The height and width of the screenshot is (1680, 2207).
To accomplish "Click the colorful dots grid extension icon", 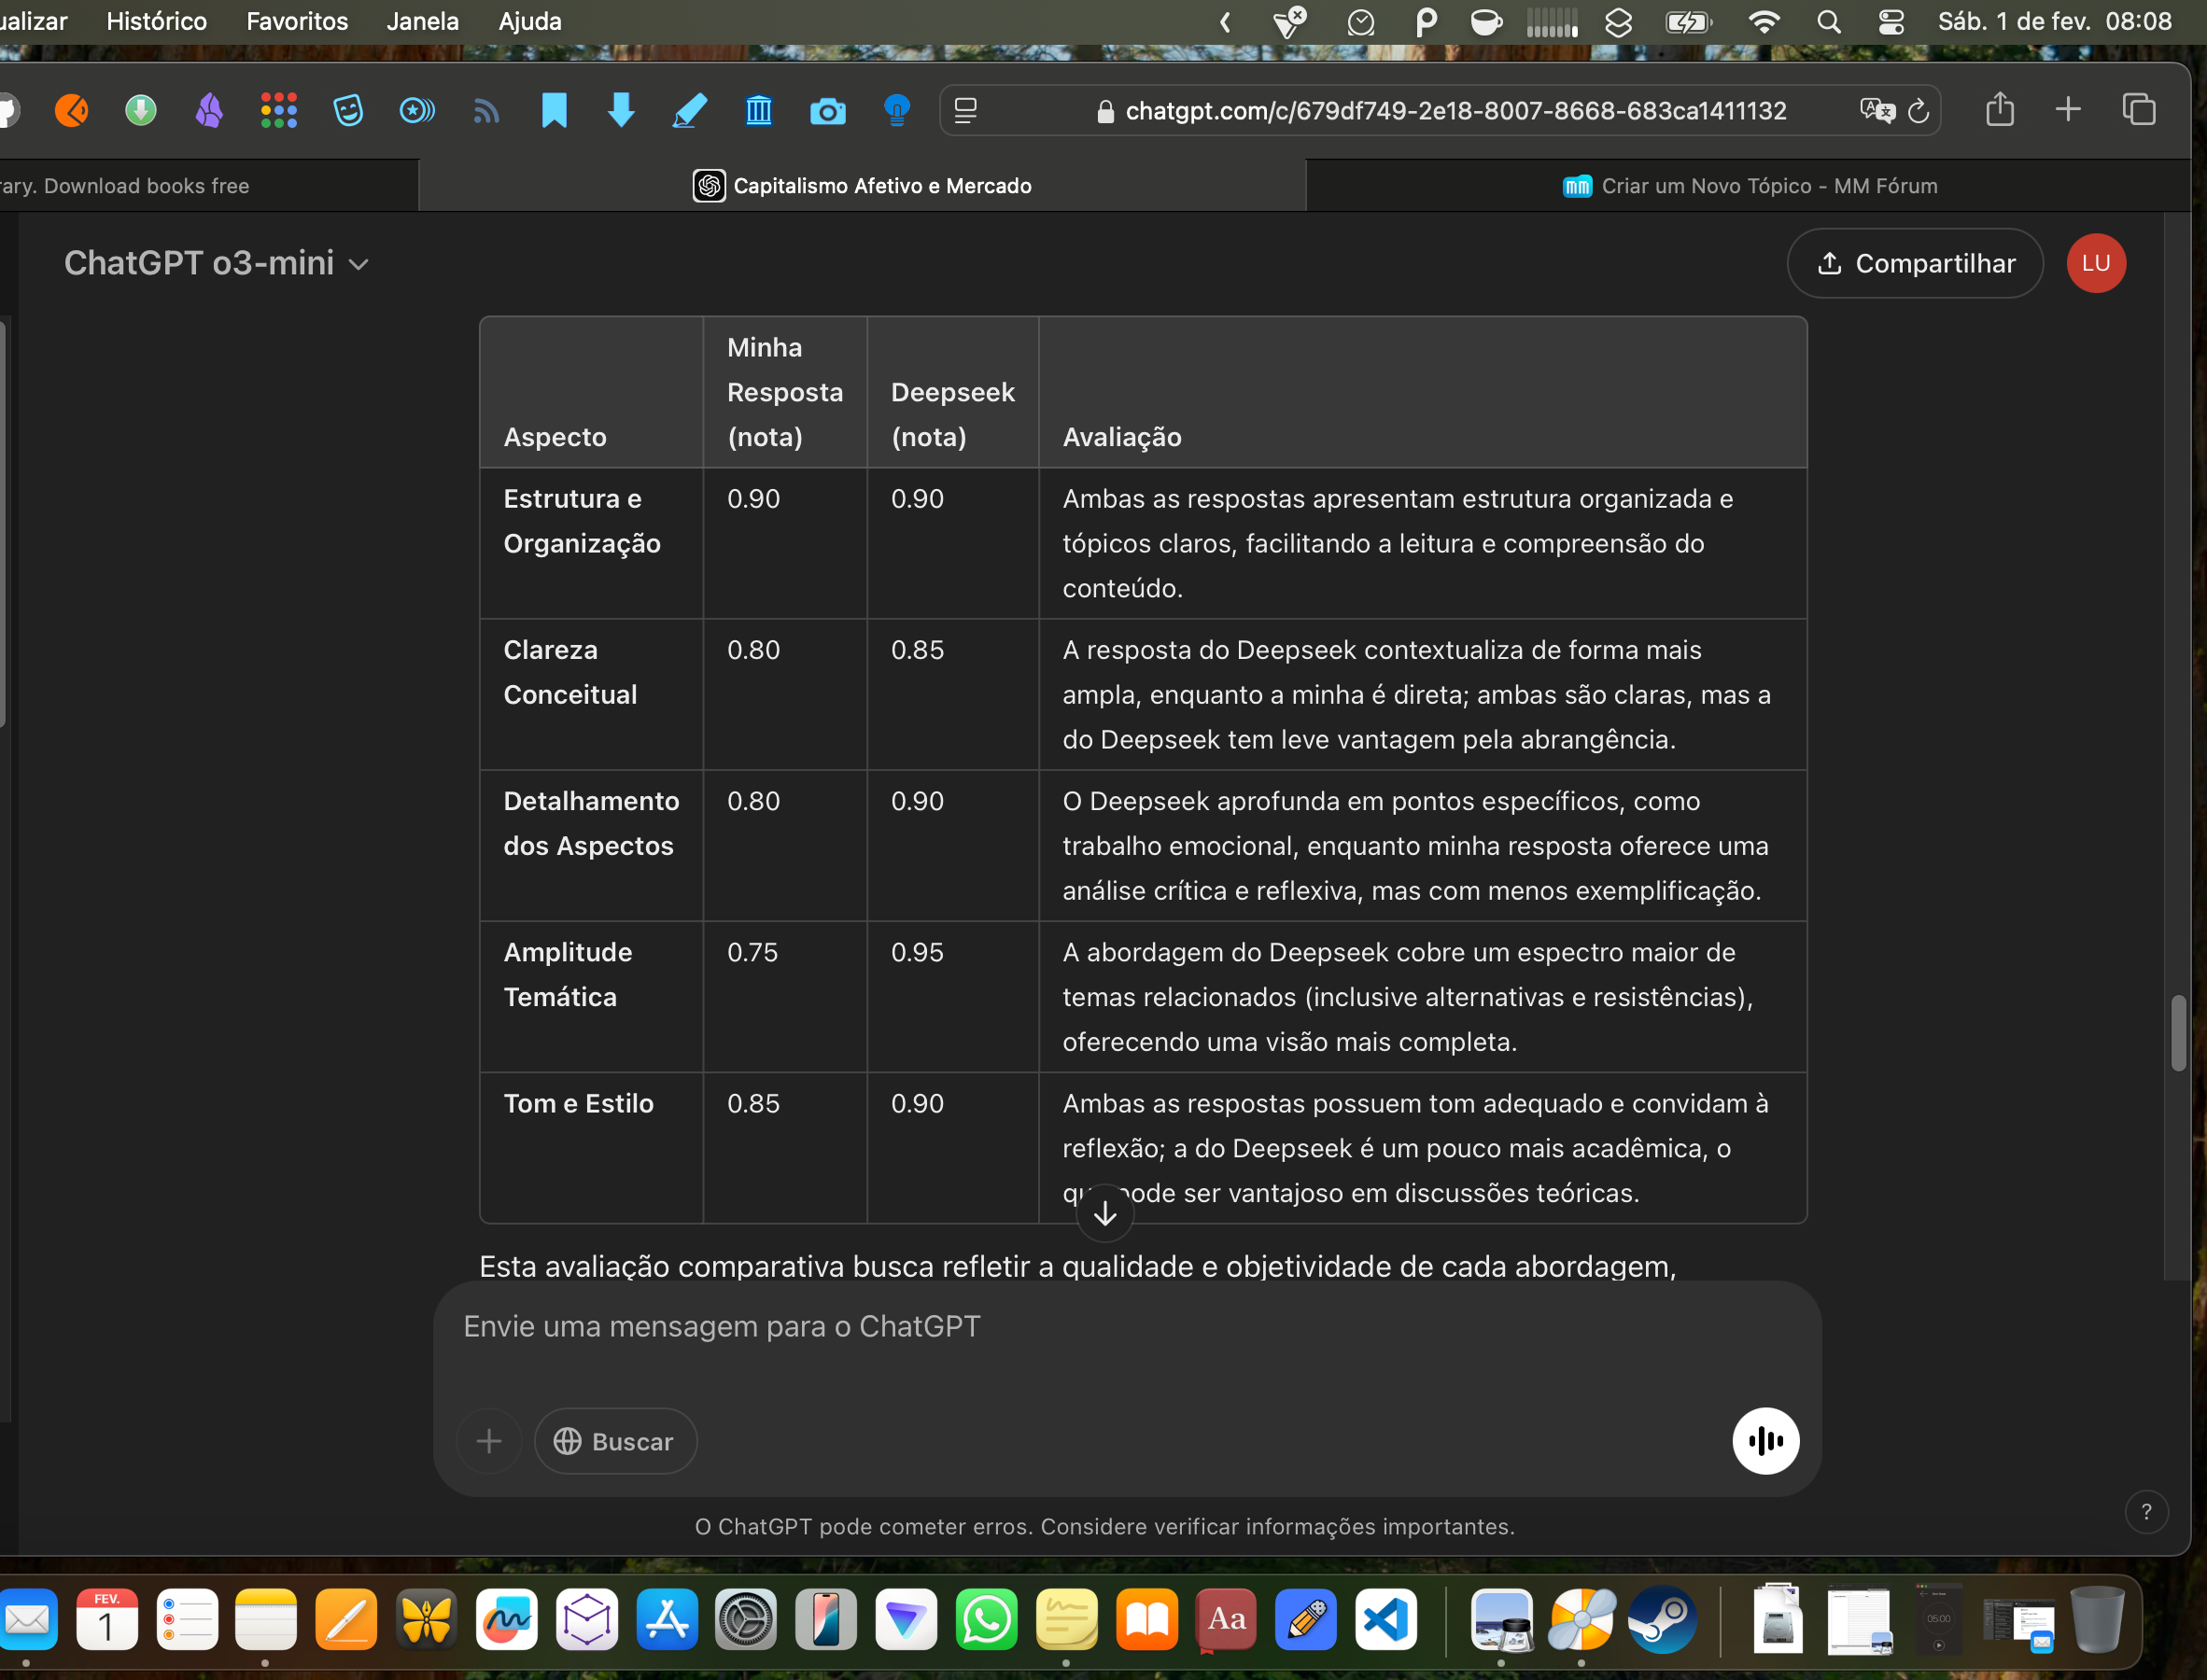I will [x=278, y=110].
